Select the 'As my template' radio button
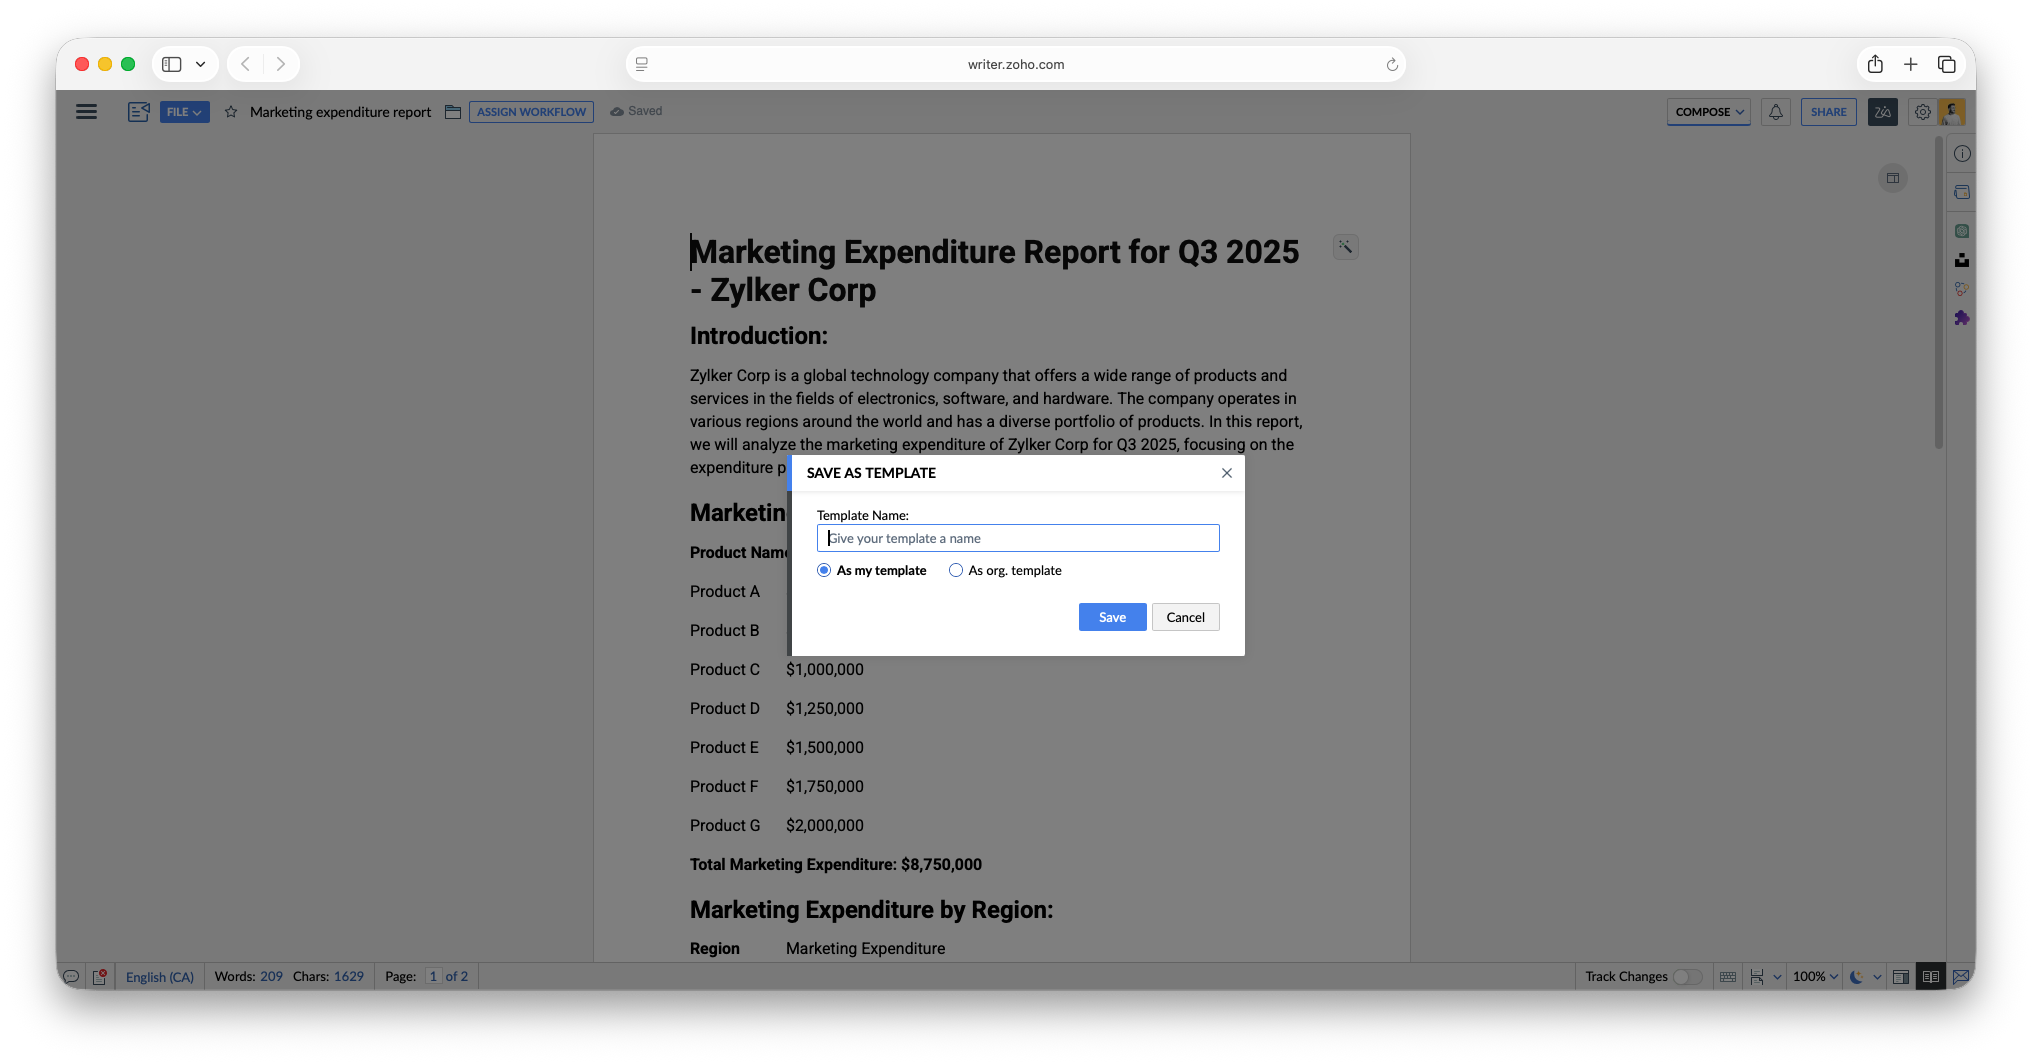 824,570
